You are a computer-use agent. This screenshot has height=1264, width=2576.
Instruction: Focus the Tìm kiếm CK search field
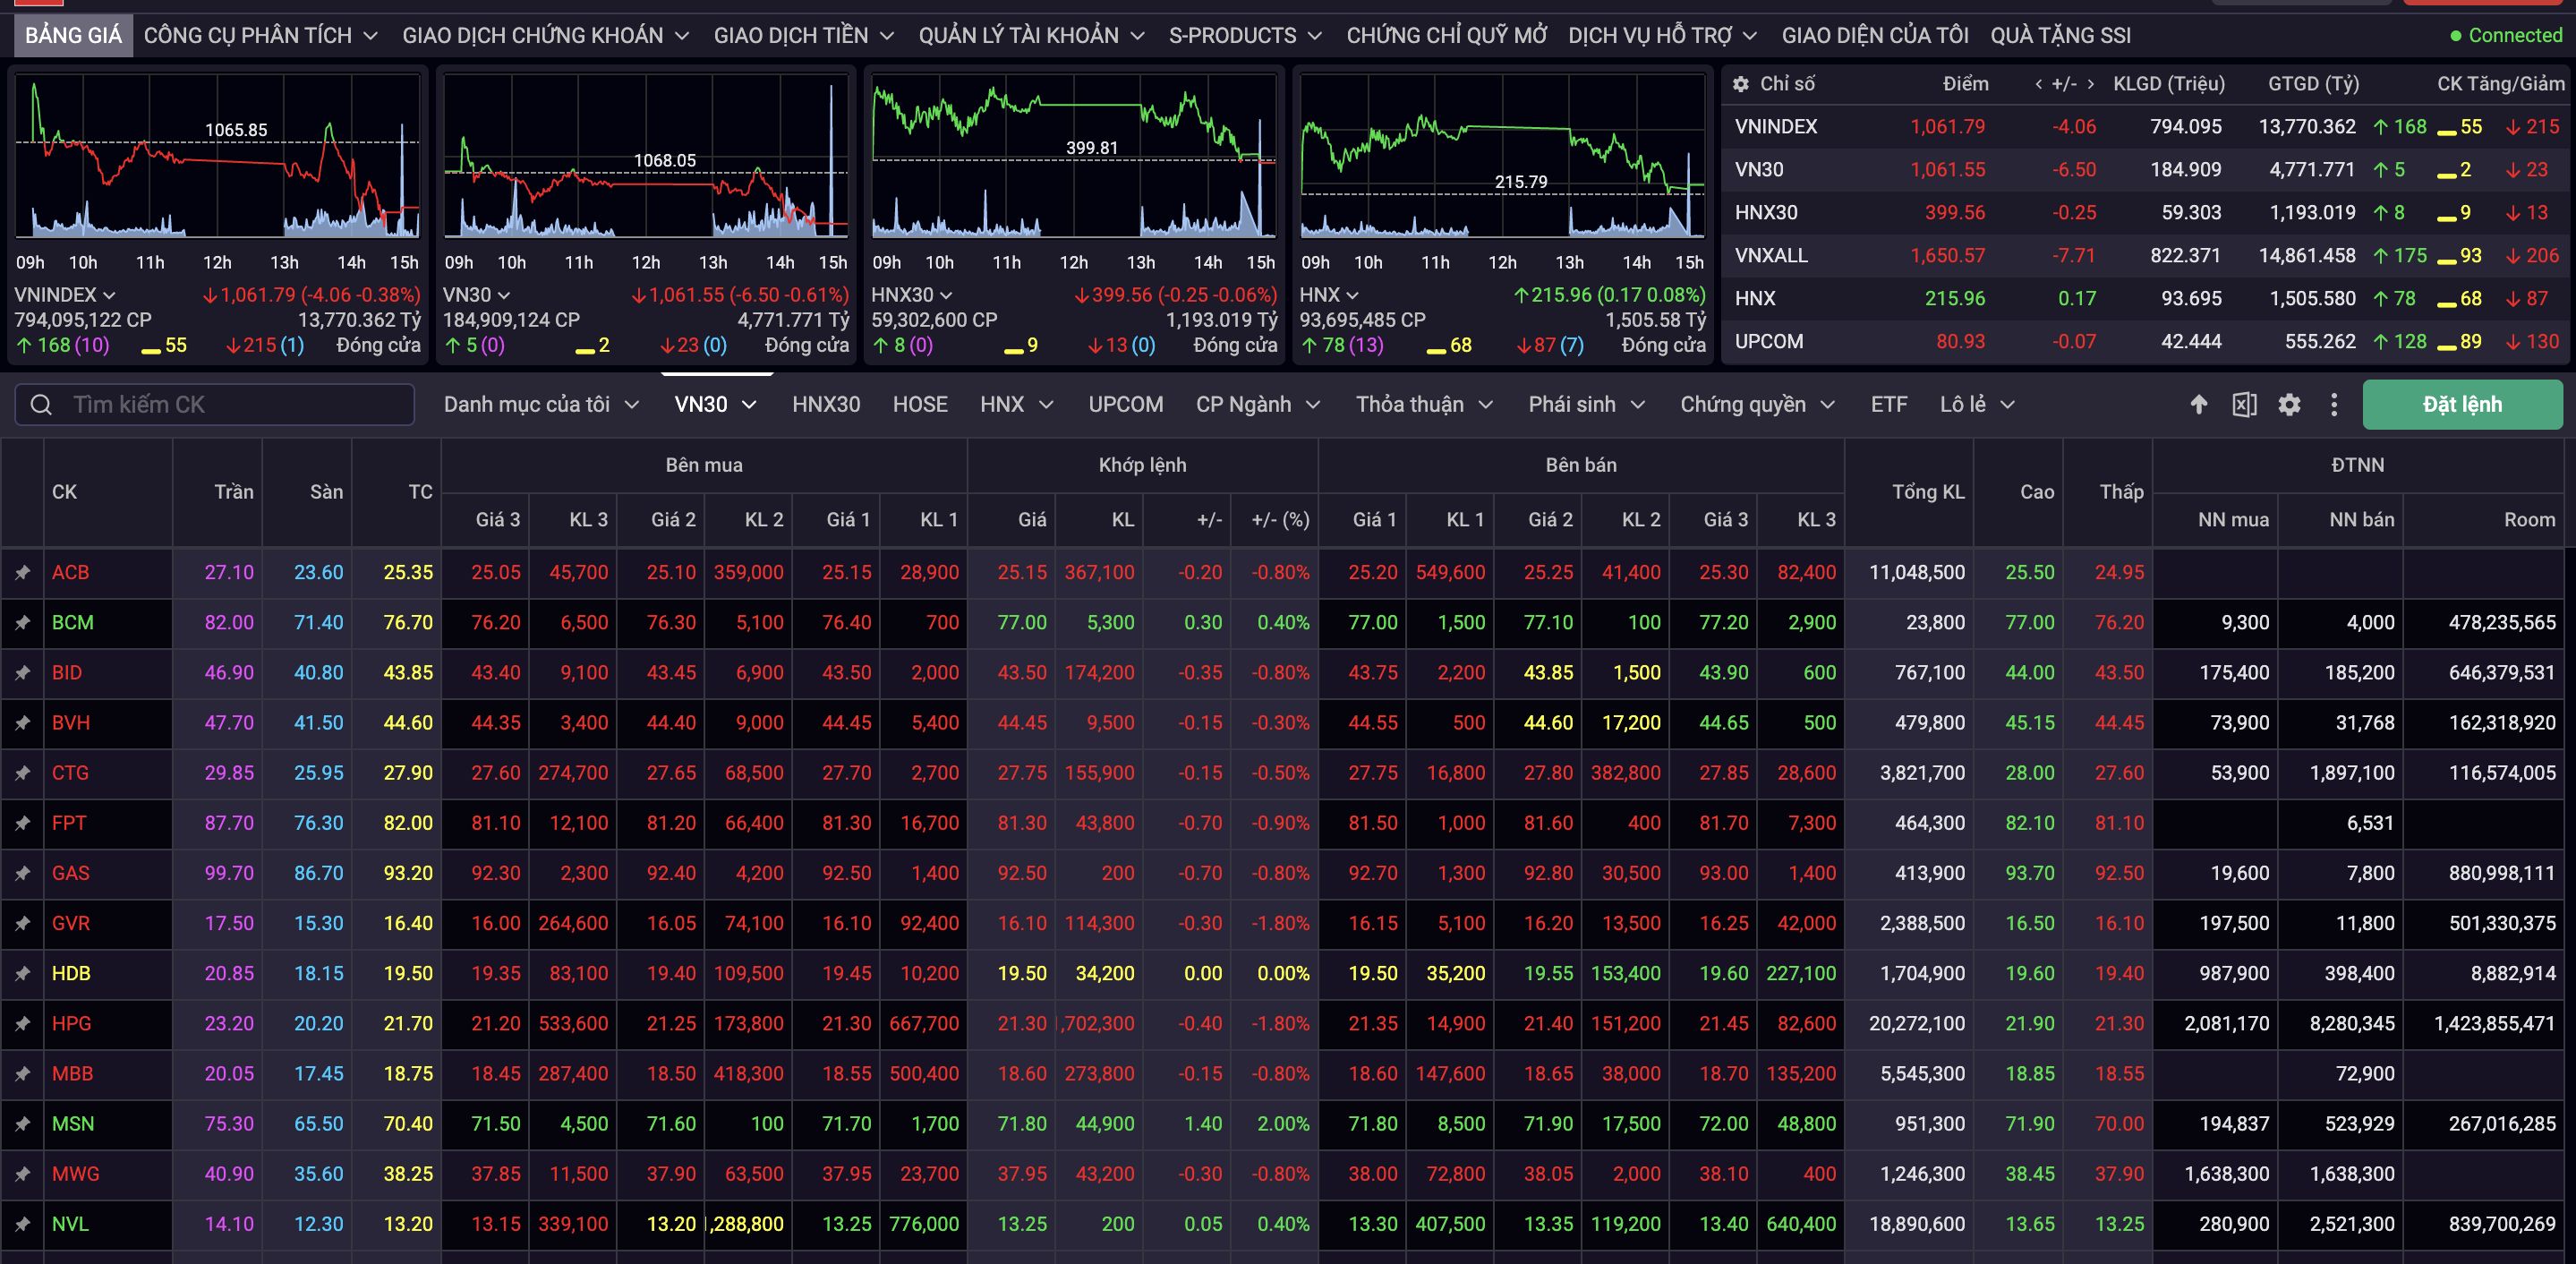(214, 404)
